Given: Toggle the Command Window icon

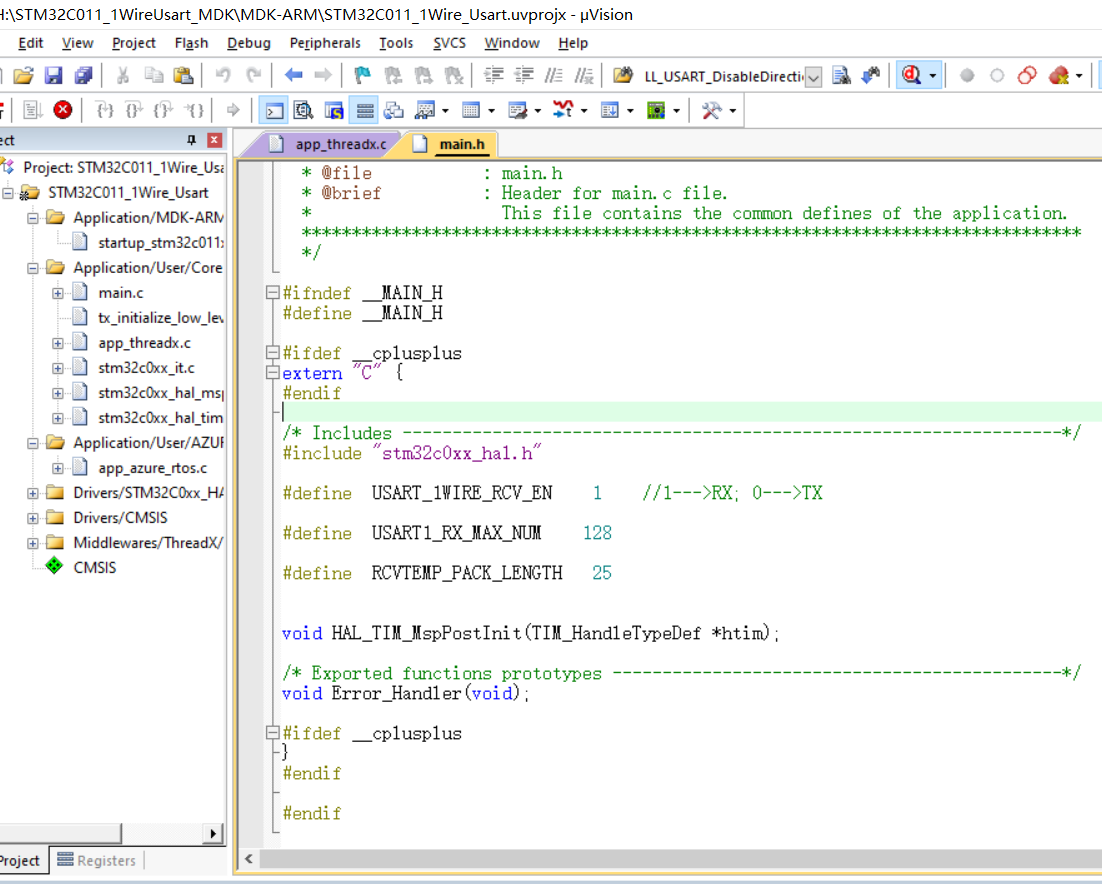Looking at the screenshot, I should tap(273, 110).
